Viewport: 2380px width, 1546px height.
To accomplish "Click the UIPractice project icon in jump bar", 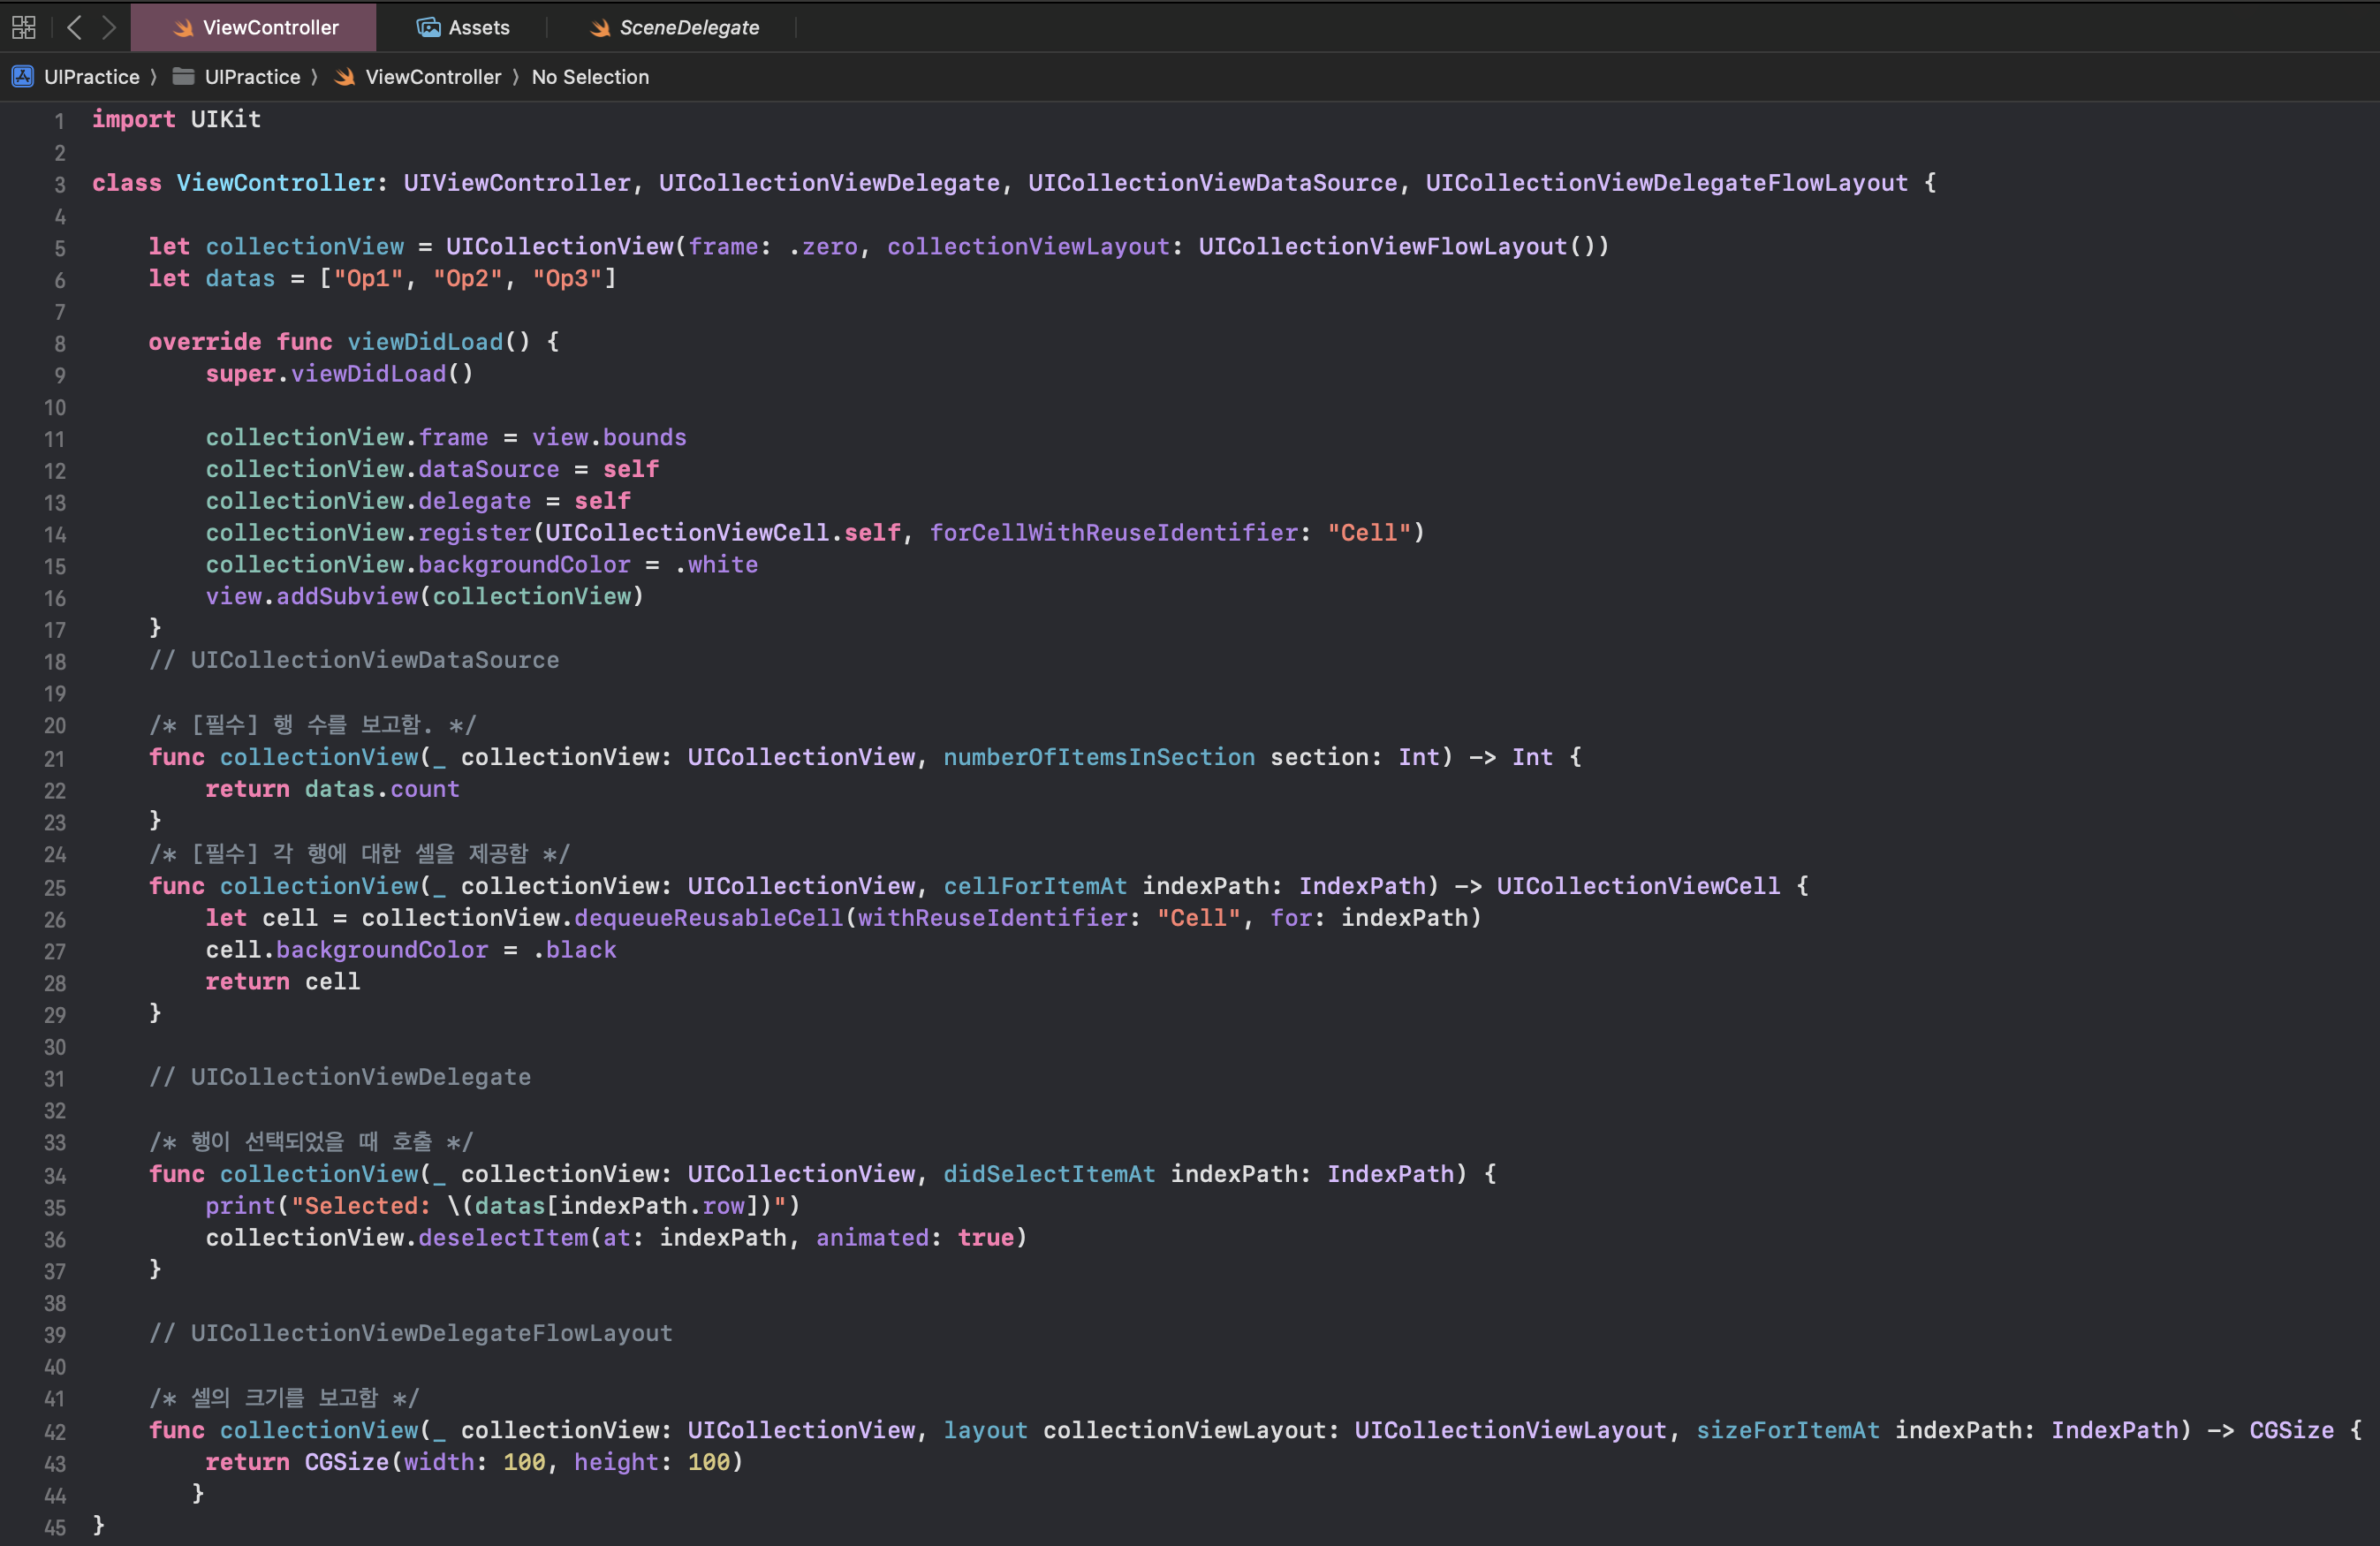I will (x=22, y=77).
